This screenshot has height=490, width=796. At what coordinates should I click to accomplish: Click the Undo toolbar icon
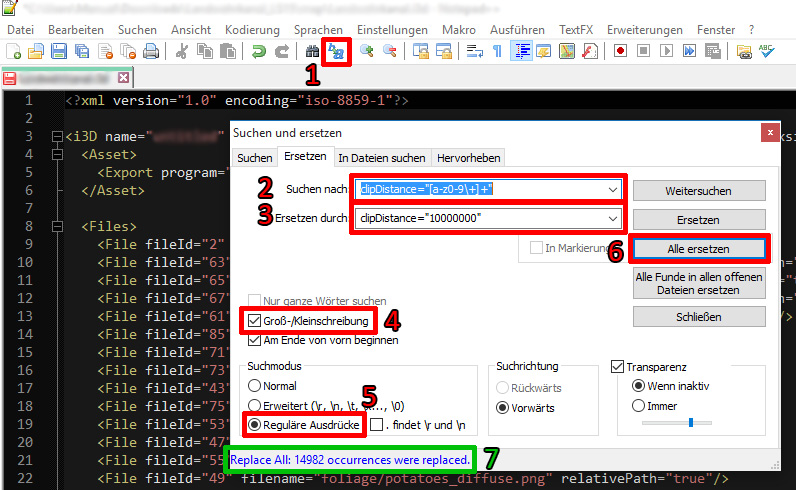[x=259, y=50]
